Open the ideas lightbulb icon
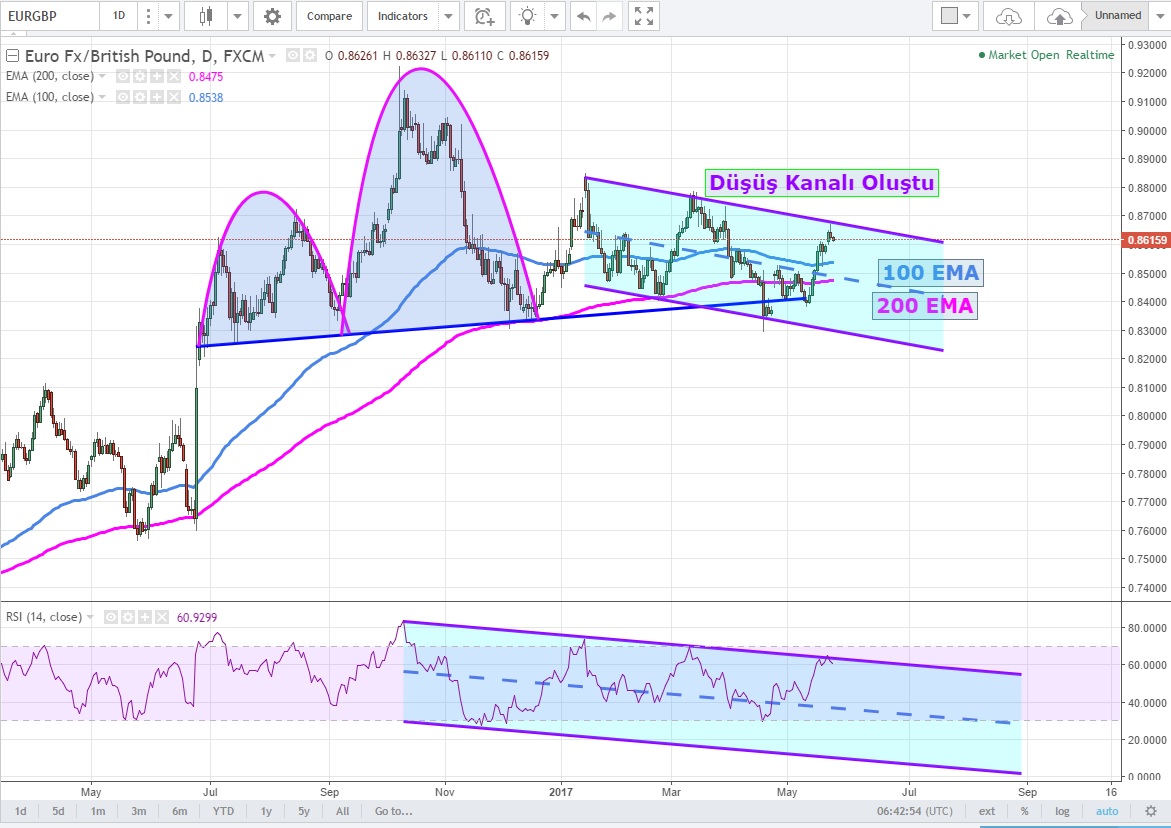The image size is (1171, 828). click(527, 16)
